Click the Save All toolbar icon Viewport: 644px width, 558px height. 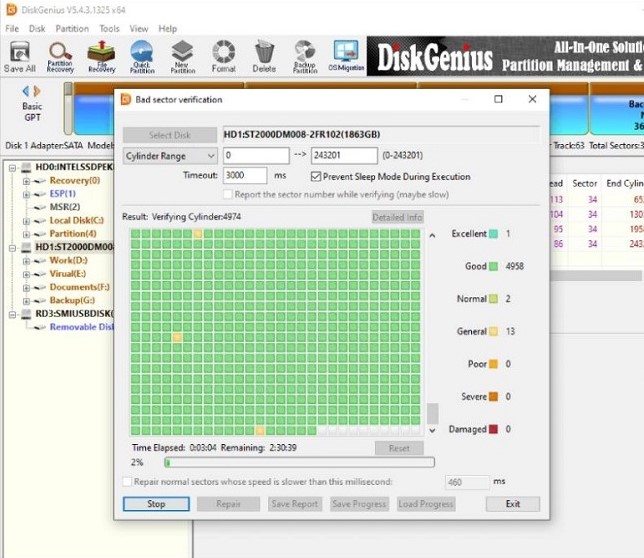click(x=19, y=57)
